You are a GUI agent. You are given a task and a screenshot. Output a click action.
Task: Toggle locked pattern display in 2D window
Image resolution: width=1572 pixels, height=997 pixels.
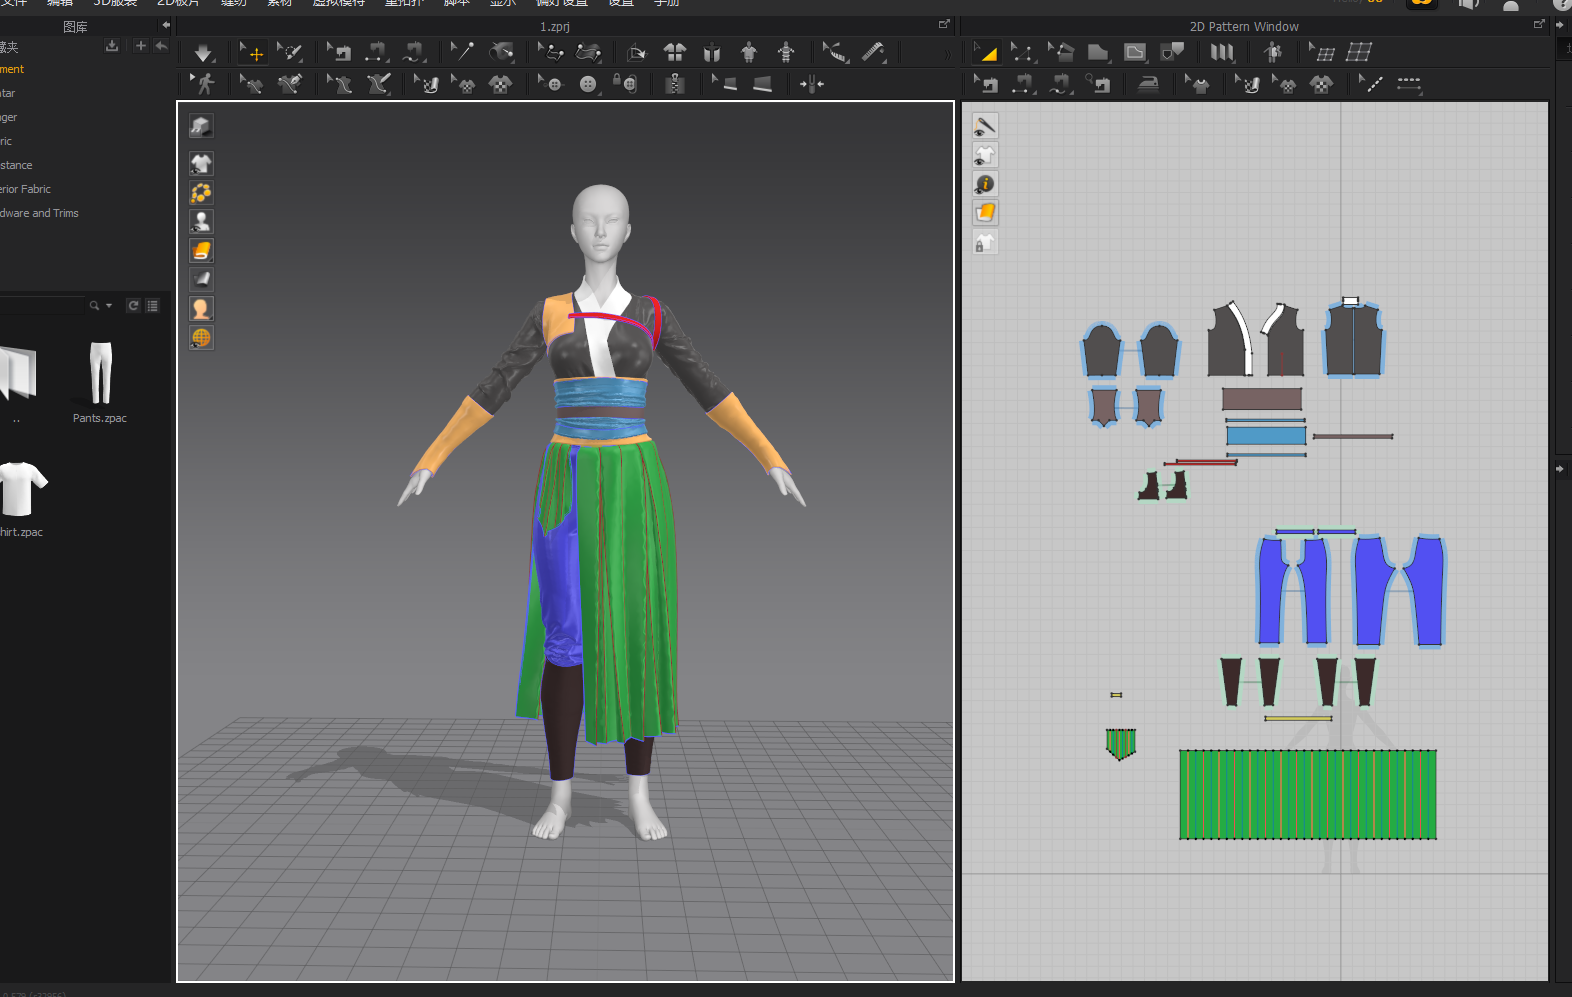985,242
